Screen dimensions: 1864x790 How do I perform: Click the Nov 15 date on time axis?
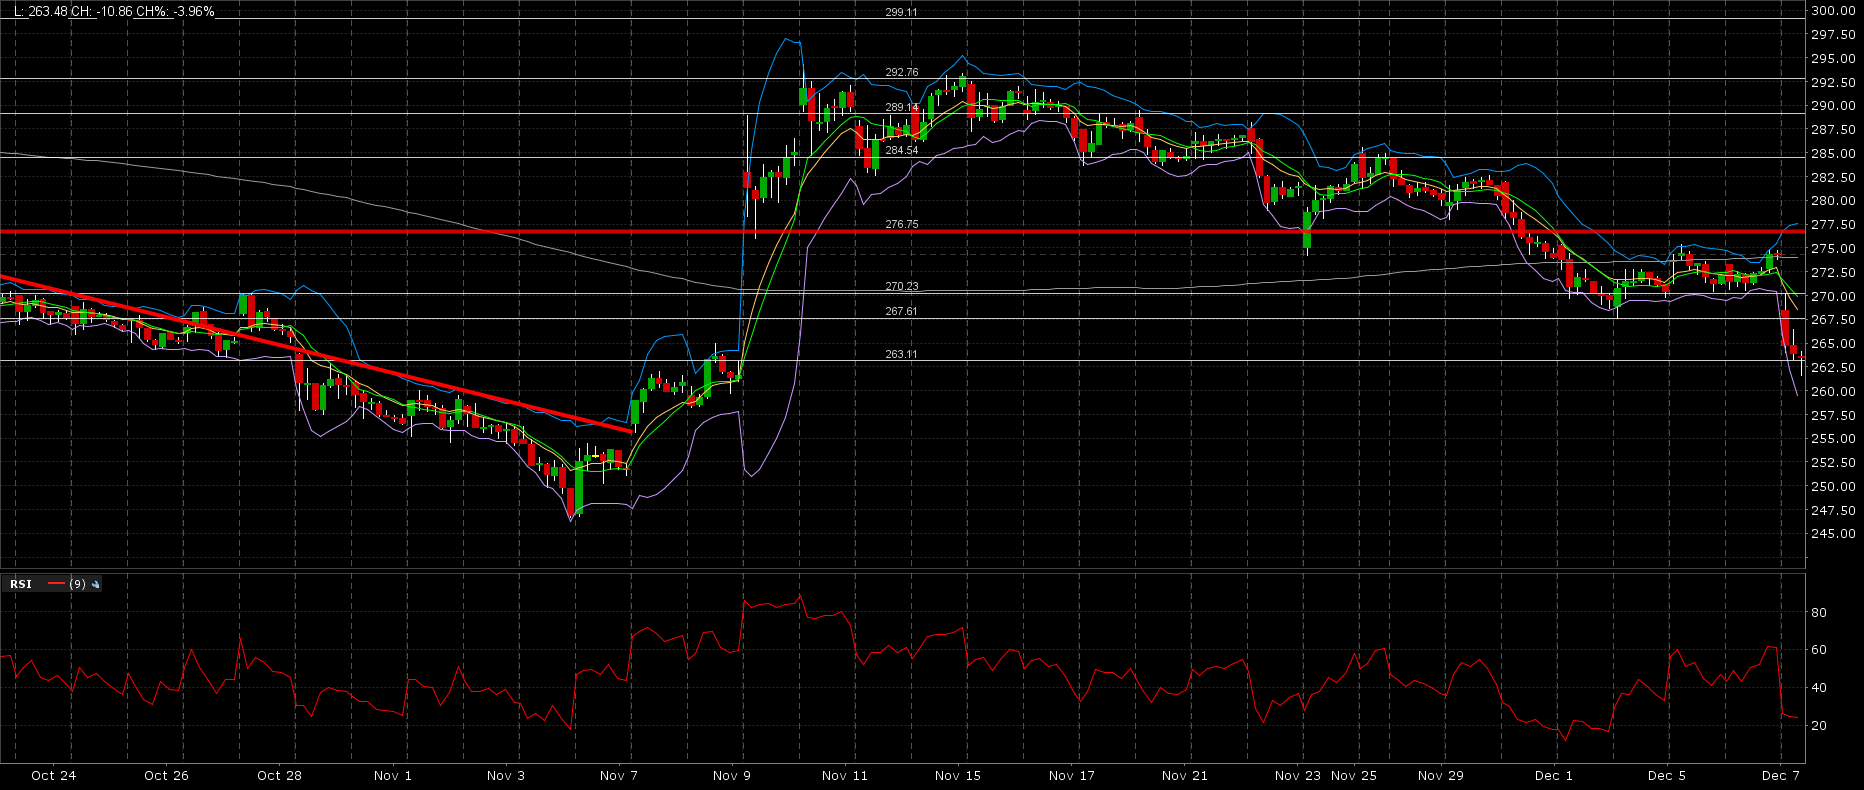pyautogui.click(x=957, y=776)
